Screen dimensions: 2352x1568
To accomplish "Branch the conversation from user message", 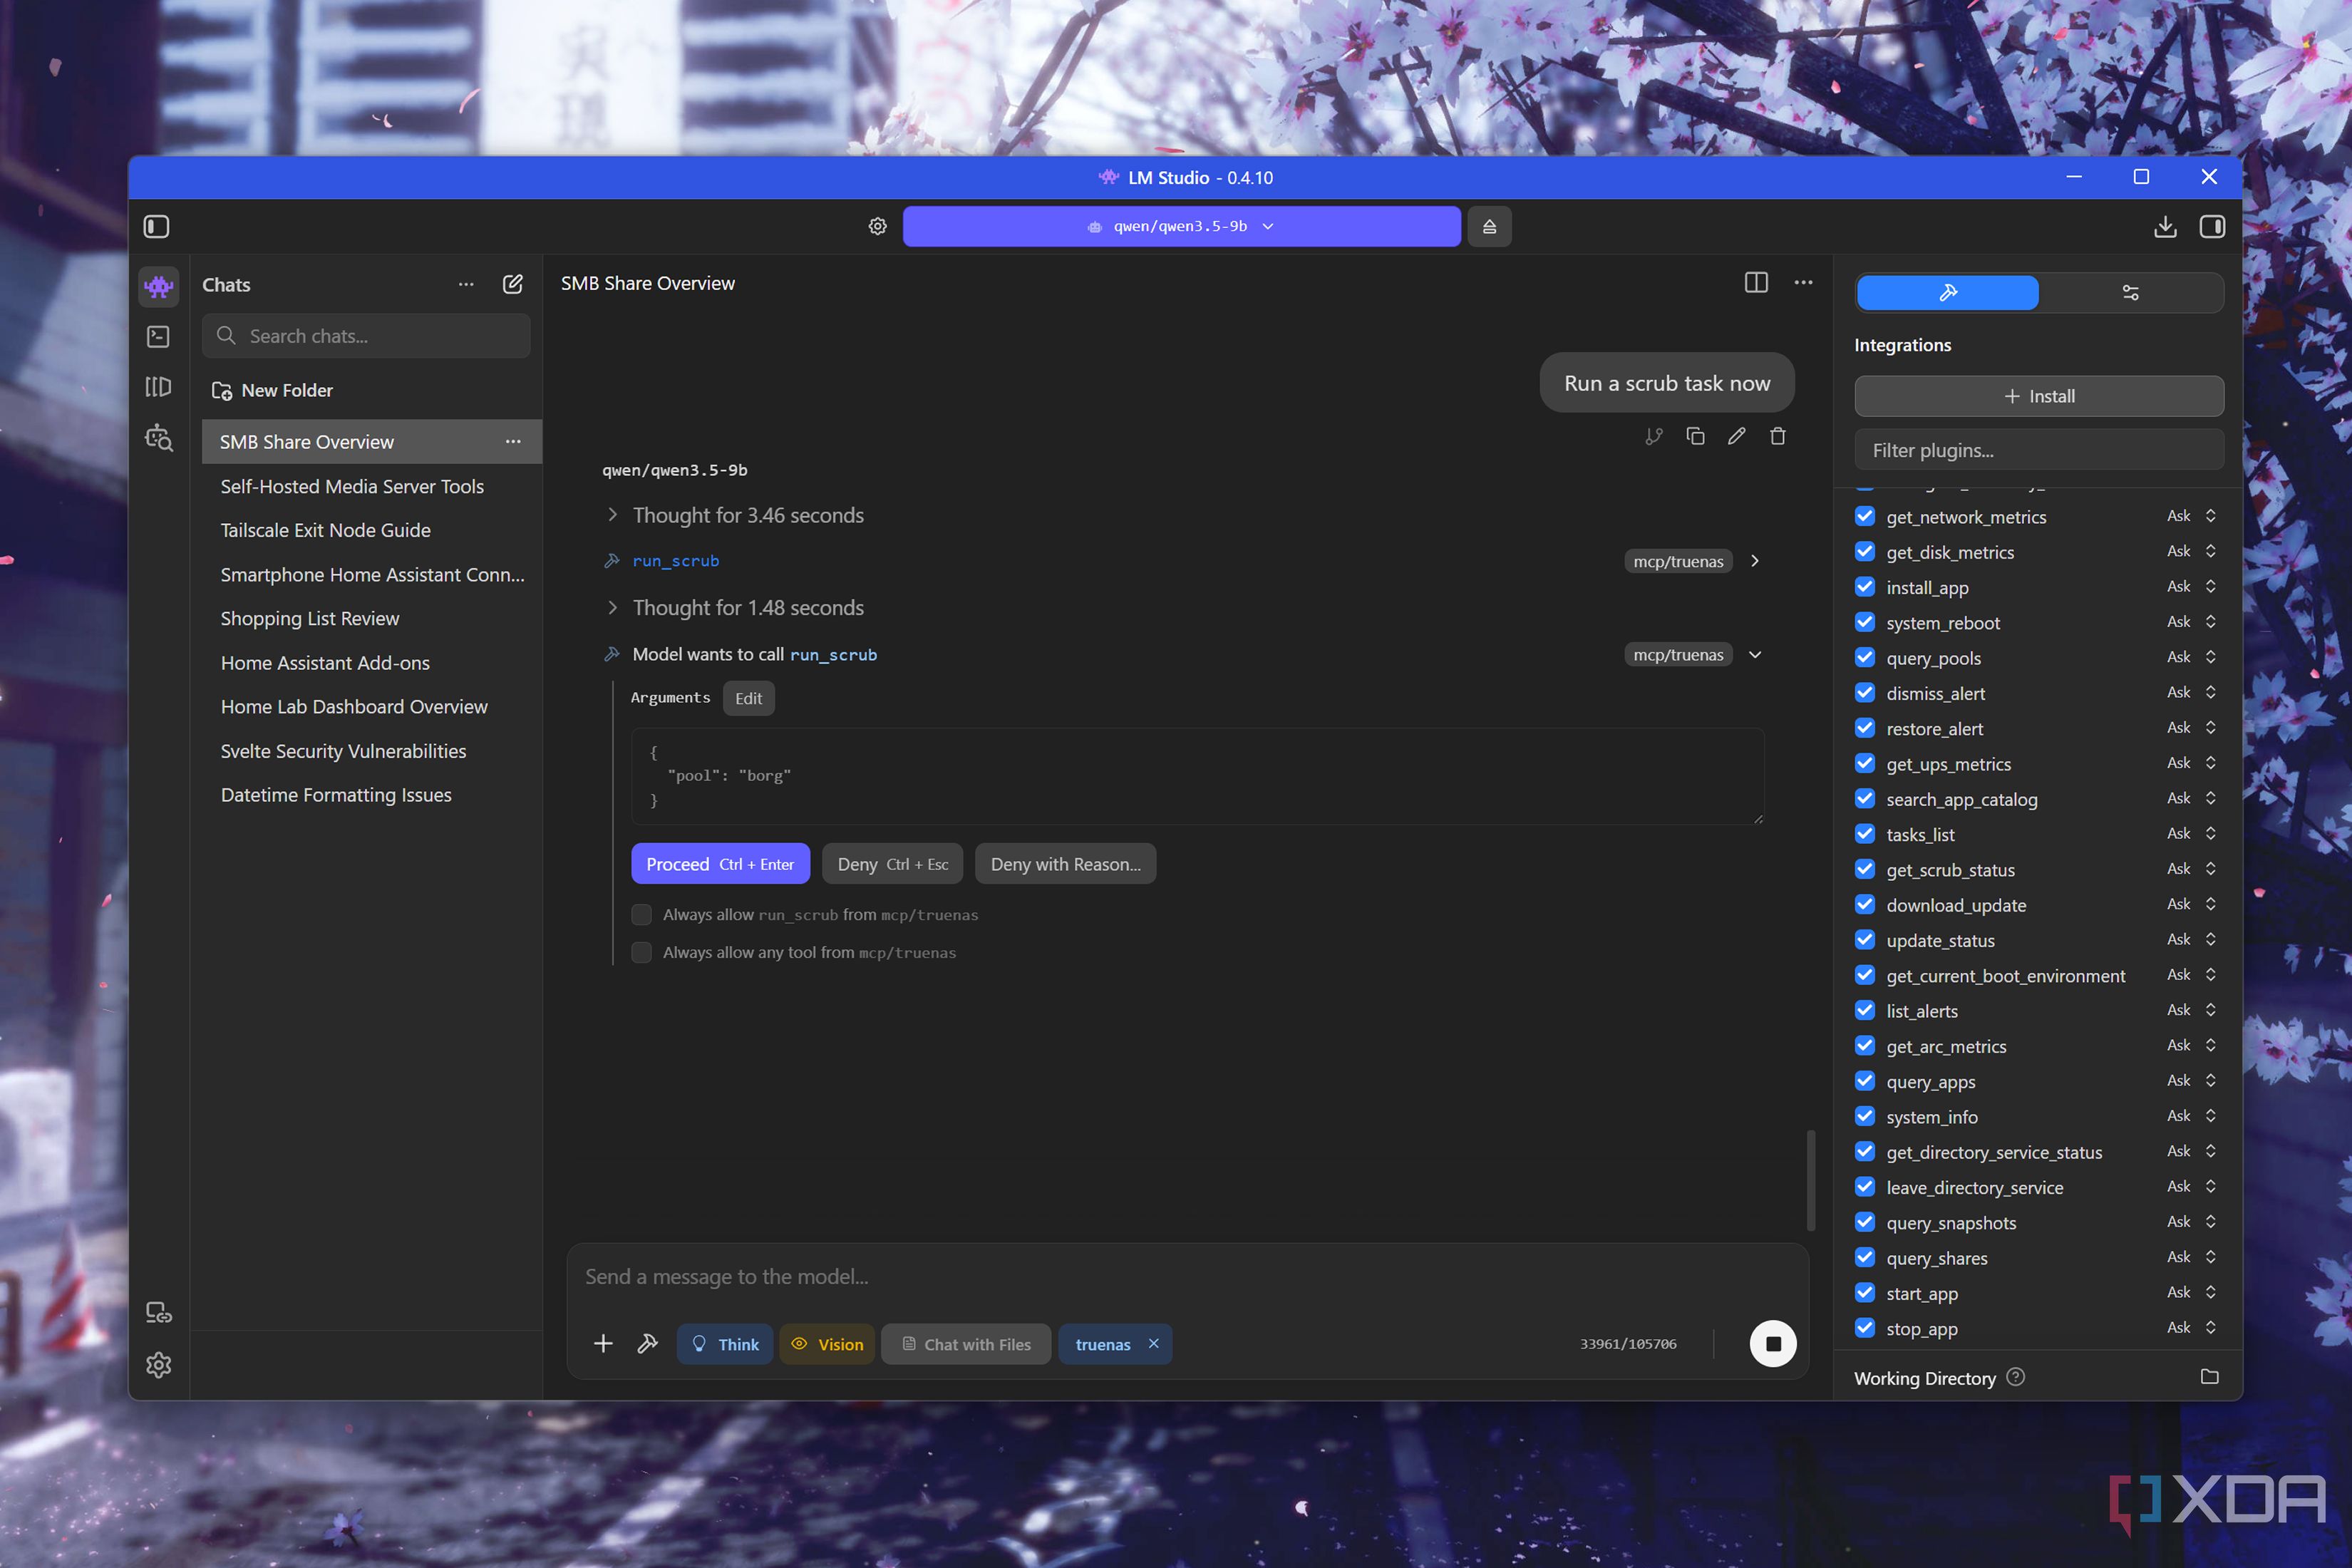I will [x=1654, y=436].
